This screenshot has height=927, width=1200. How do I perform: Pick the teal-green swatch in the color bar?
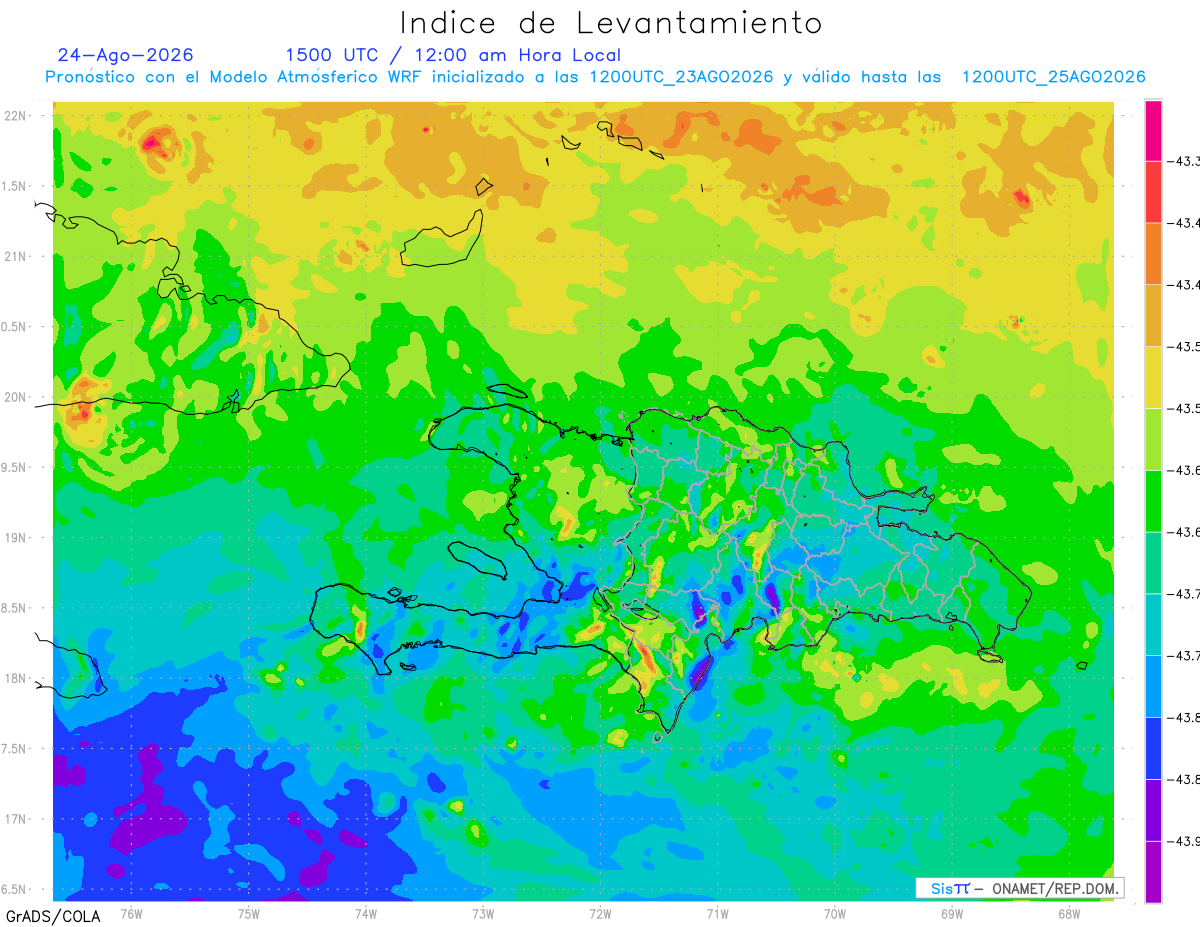click(x=1153, y=562)
